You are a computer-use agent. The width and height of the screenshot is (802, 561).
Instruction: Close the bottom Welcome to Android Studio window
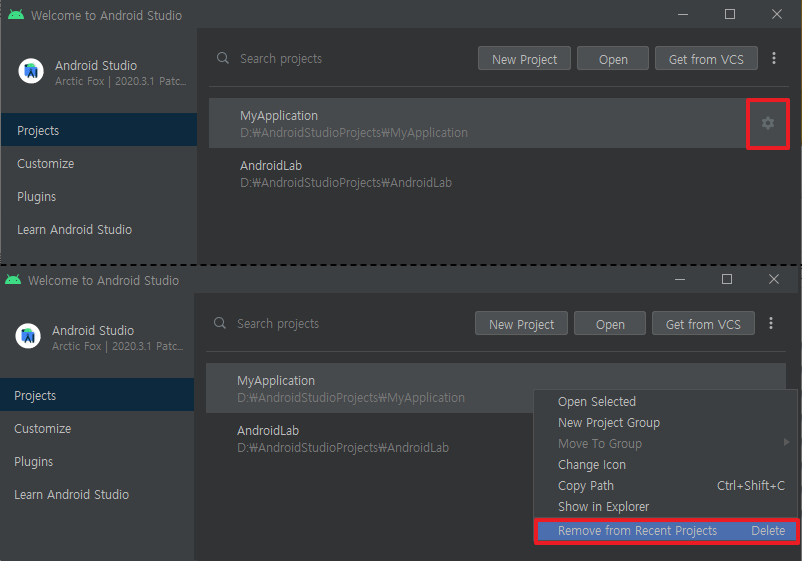pyautogui.click(x=774, y=279)
